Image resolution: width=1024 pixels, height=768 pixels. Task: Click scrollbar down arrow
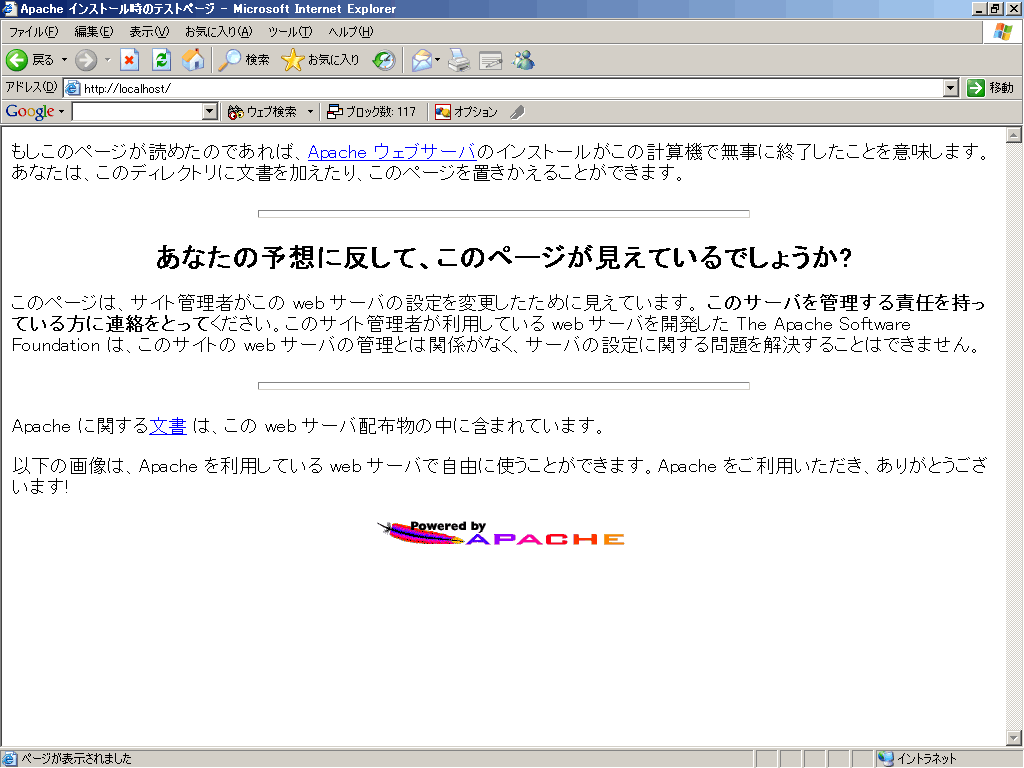tap(1014, 739)
